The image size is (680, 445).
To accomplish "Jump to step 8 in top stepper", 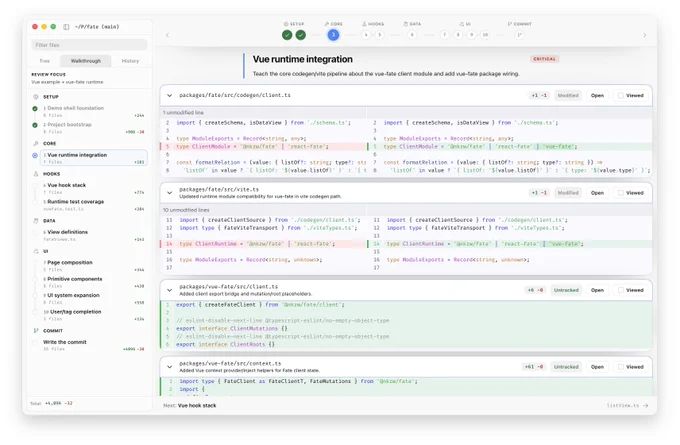I will [x=458, y=35].
